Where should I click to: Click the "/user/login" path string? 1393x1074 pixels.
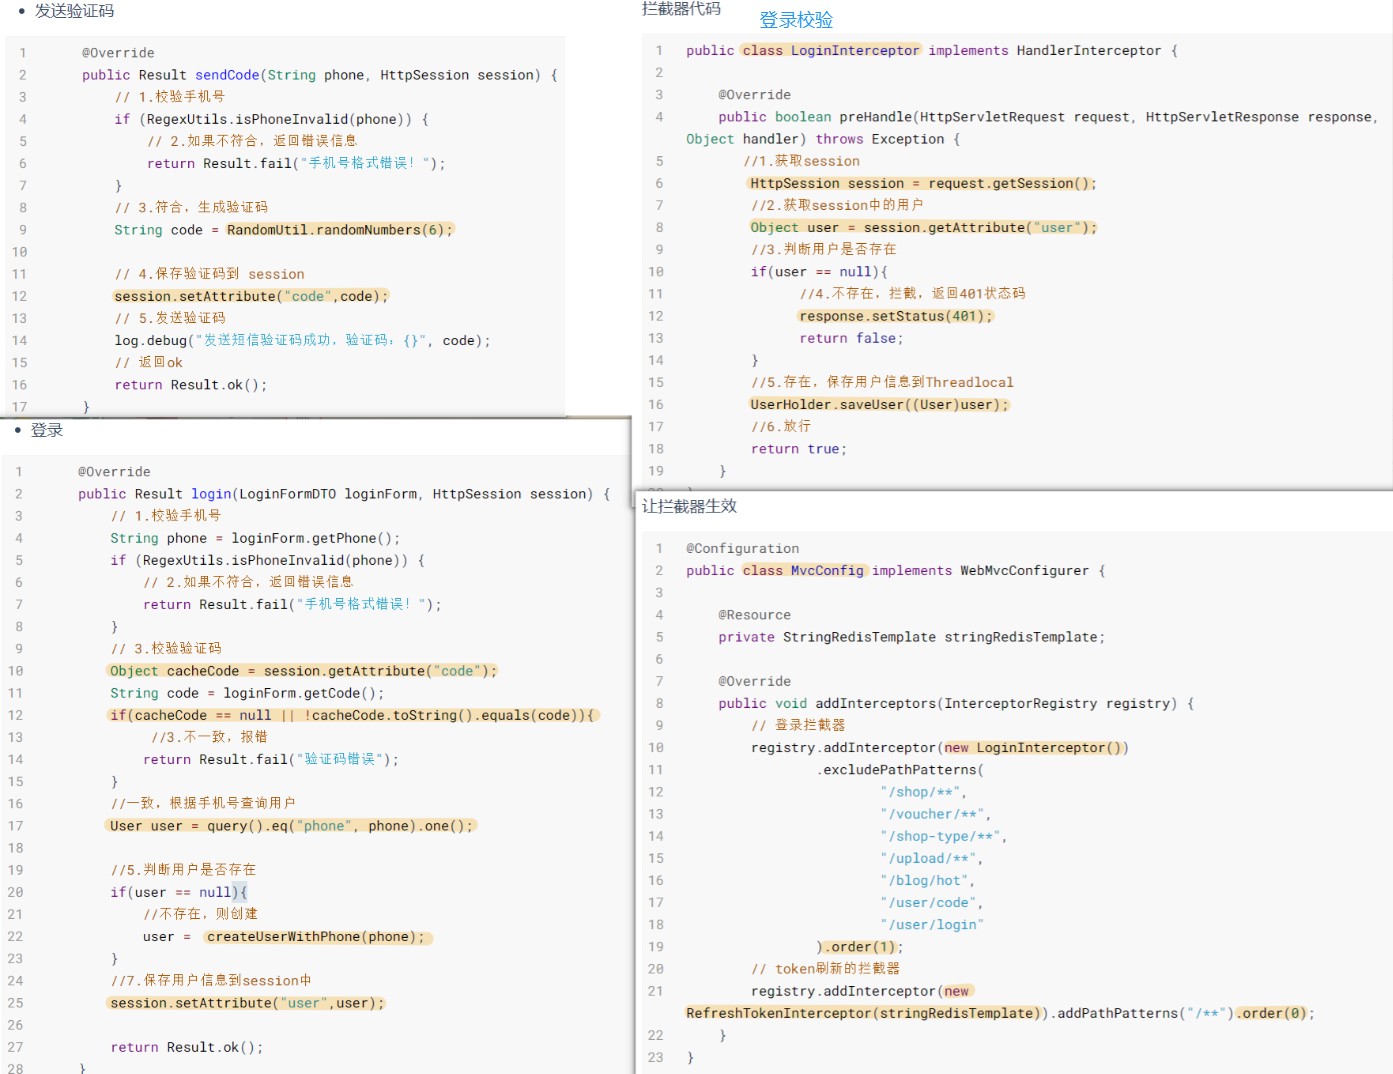pyautogui.click(x=932, y=925)
